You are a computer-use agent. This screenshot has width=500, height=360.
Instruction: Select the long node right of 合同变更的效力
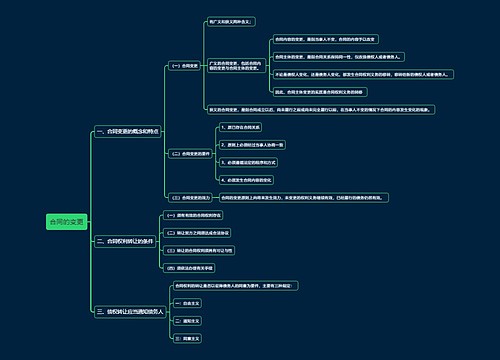(x=304, y=198)
